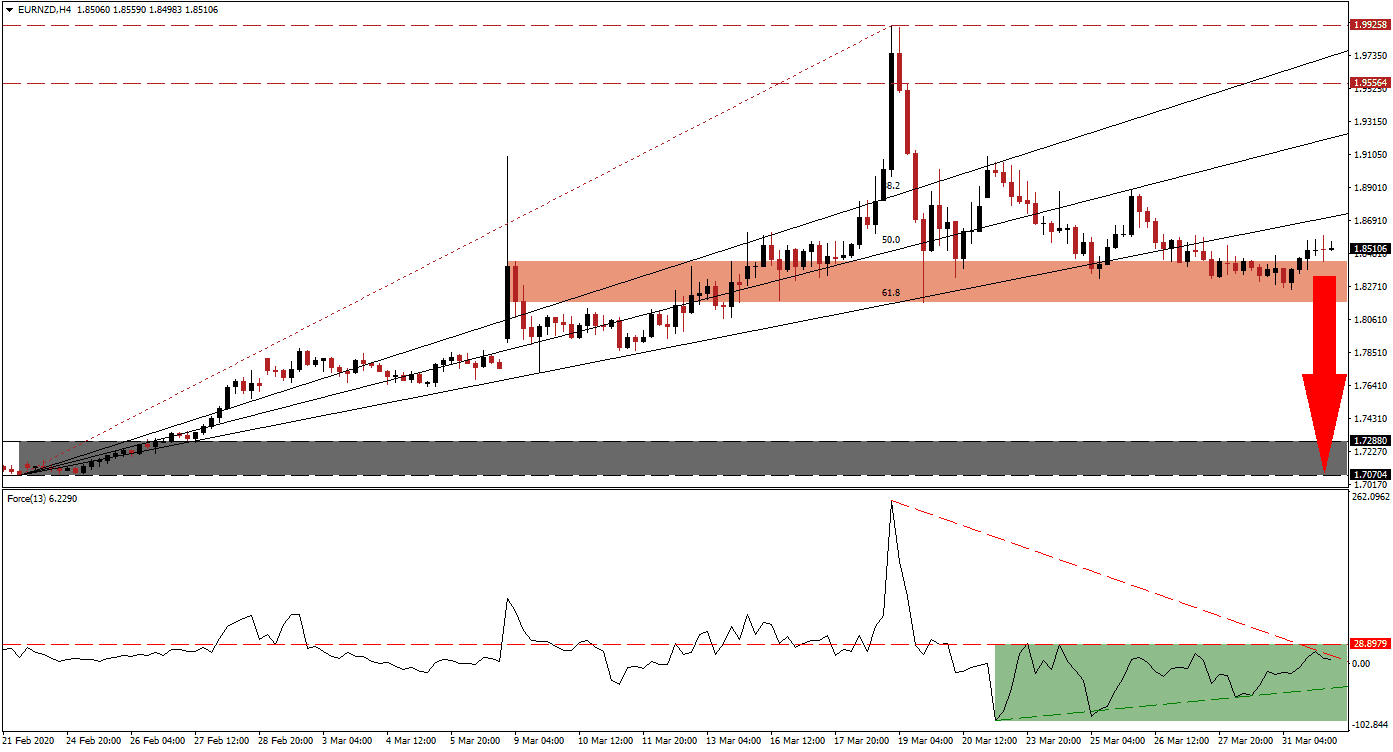Select the 50.0 Fibonacci fan label
This screenshot has height=752, width=1393.
[x=891, y=240]
